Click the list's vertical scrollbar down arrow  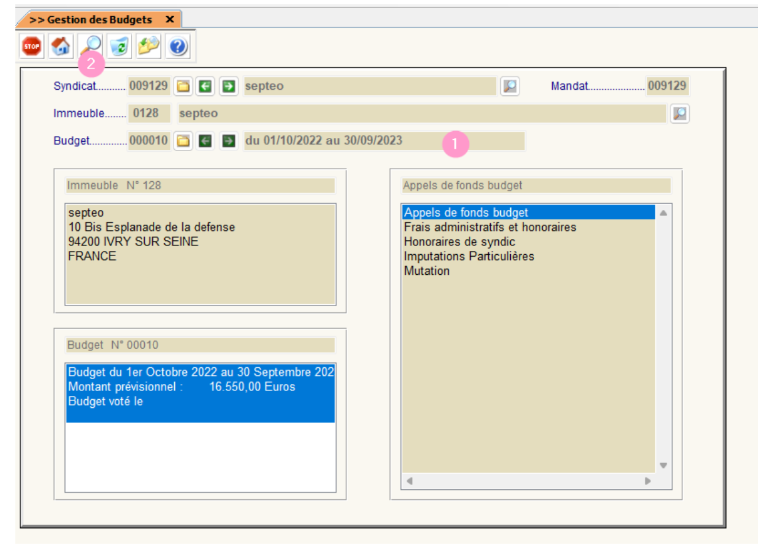coord(663,466)
